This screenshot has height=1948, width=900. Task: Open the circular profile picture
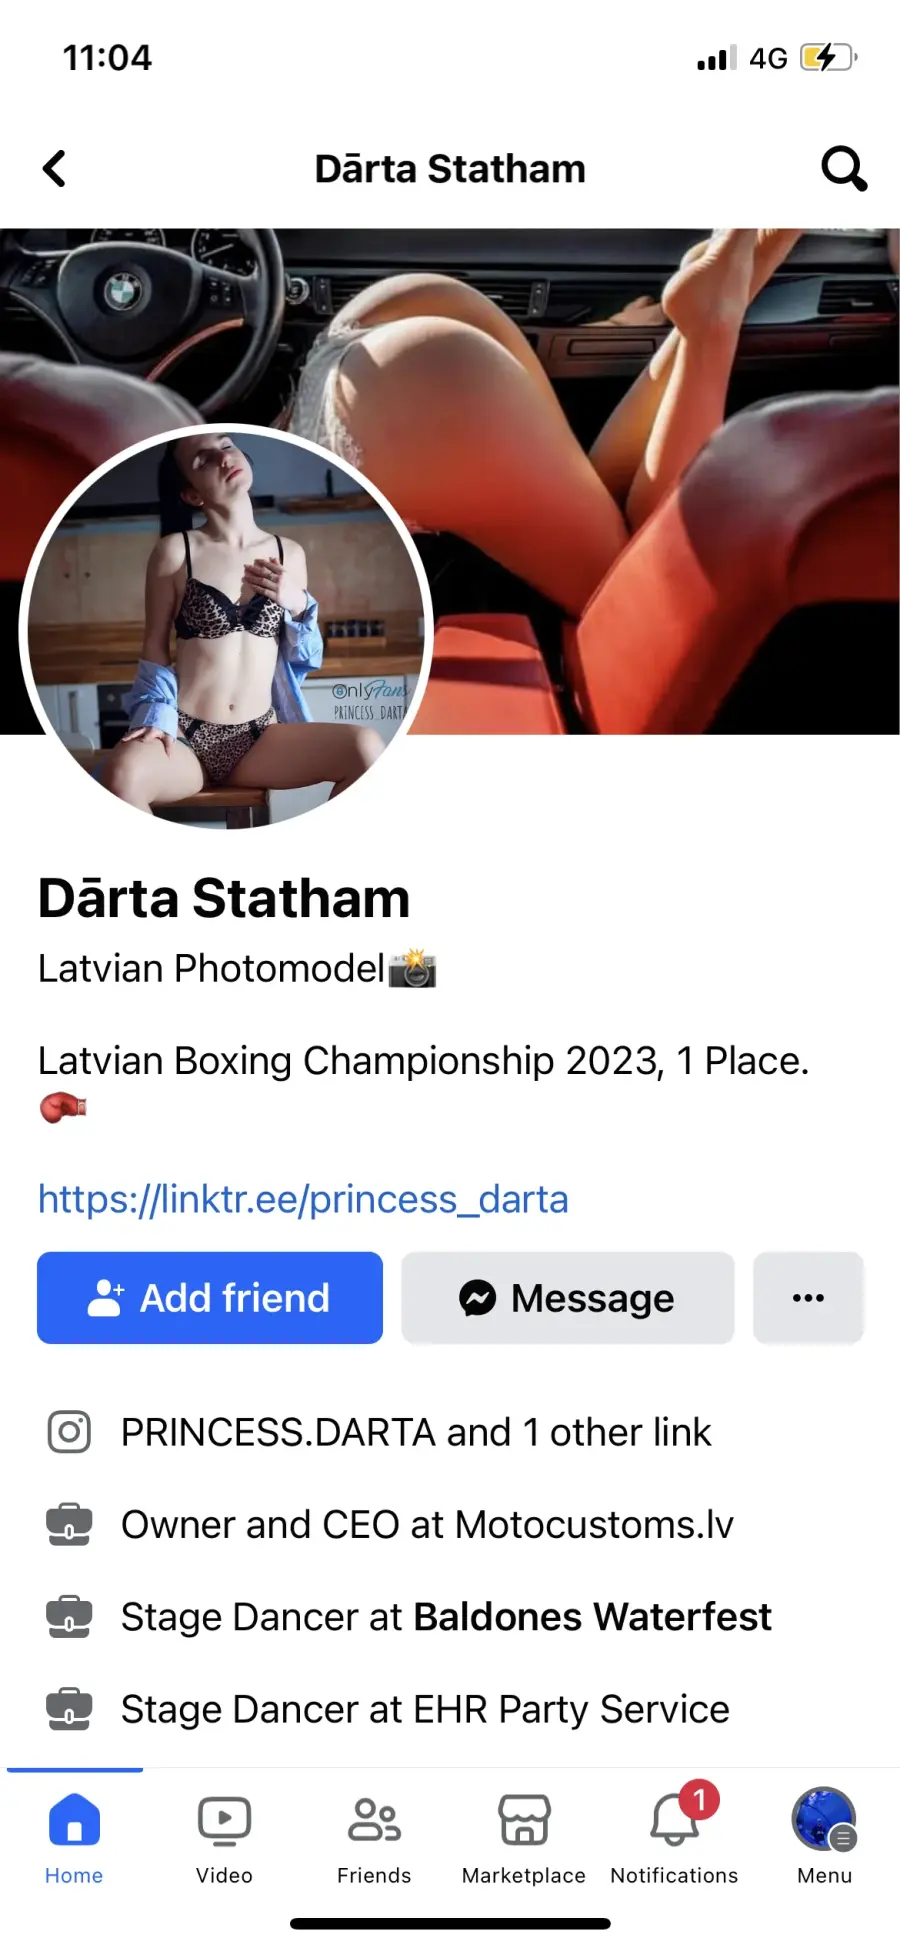tap(226, 628)
